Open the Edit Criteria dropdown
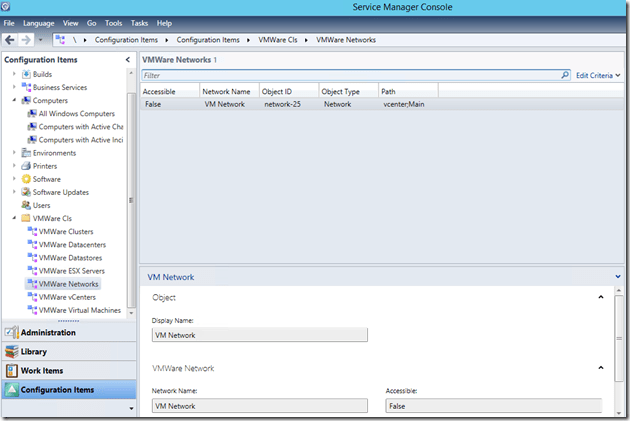The height and width of the screenshot is (421, 630). 599,75
